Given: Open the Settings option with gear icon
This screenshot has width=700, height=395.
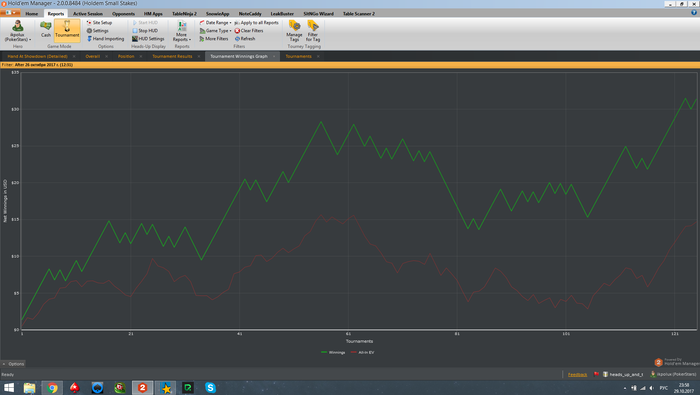Looking at the screenshot, I should click(x=98, y=31).
